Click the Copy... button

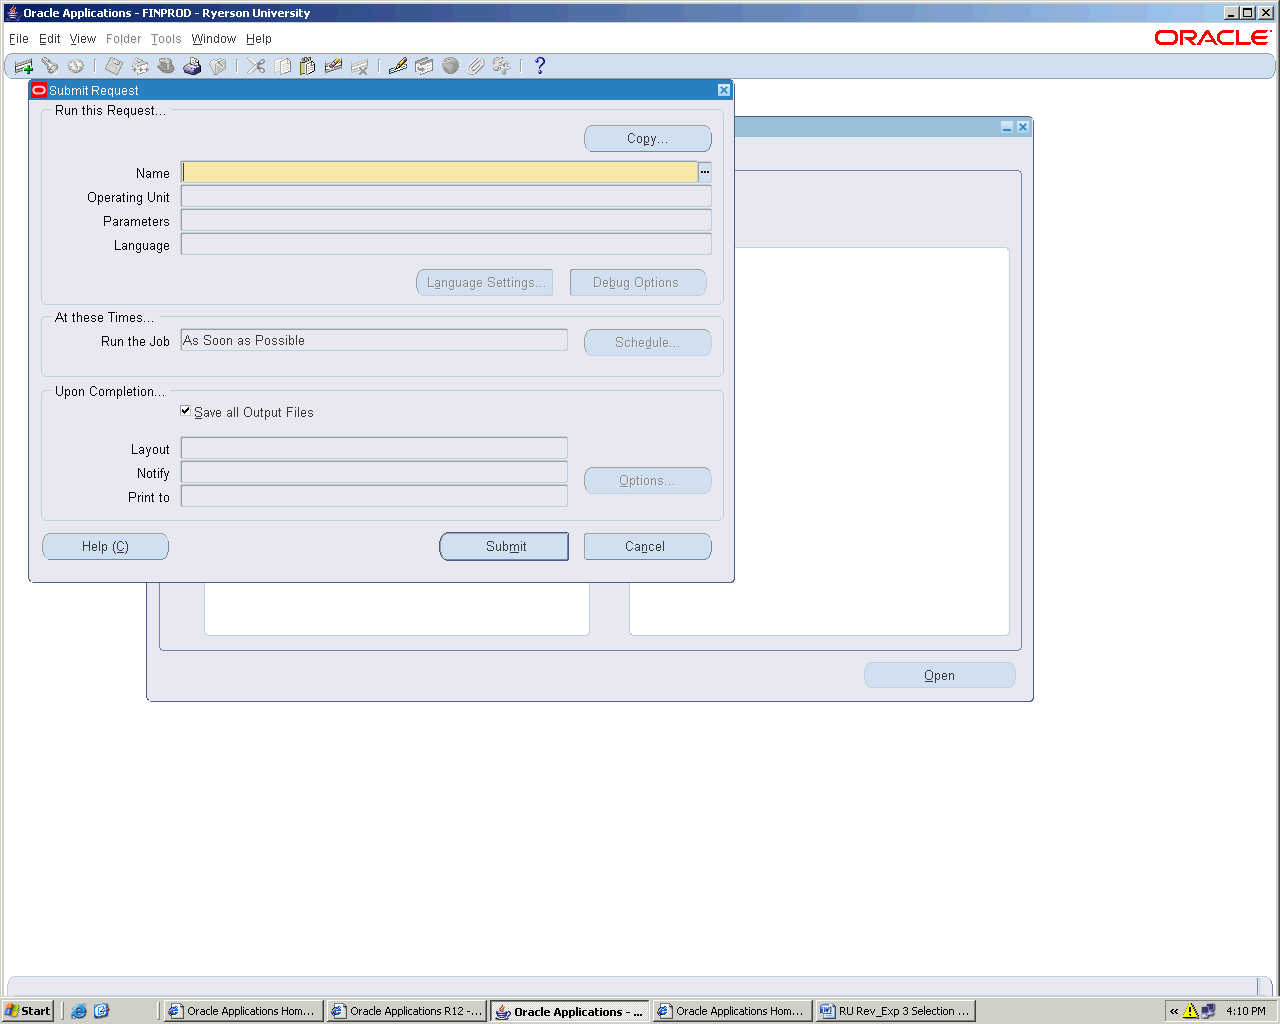(647, 138)
